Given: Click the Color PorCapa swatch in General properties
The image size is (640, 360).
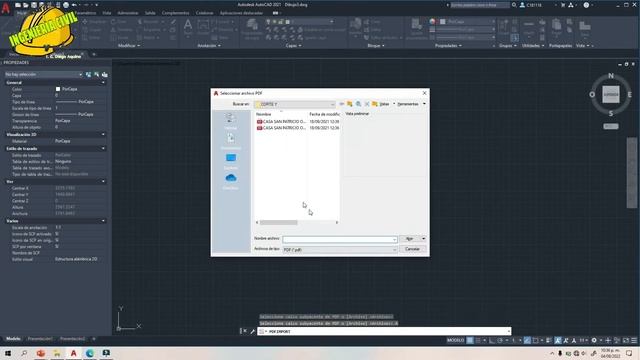Looking at the screenshot, I should 58,89.
